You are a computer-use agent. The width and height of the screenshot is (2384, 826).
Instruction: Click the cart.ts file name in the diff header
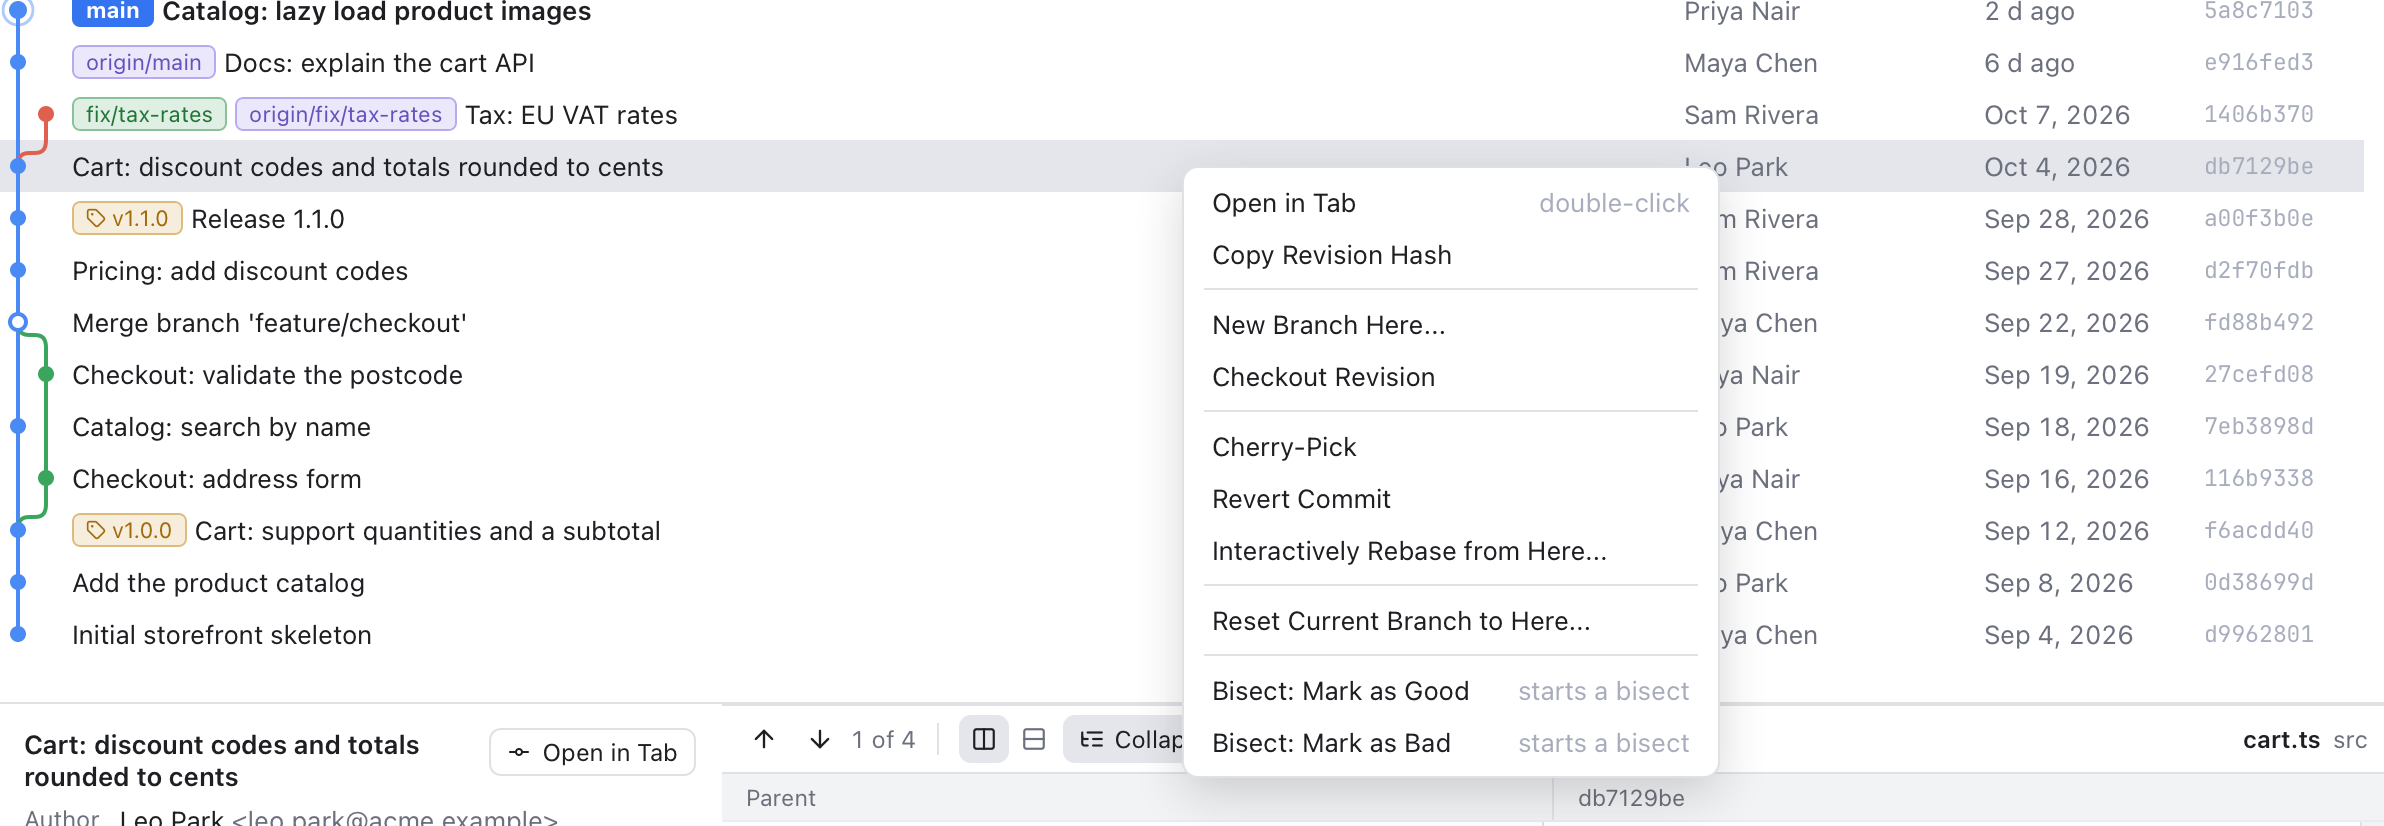(x=2281, y=739)
